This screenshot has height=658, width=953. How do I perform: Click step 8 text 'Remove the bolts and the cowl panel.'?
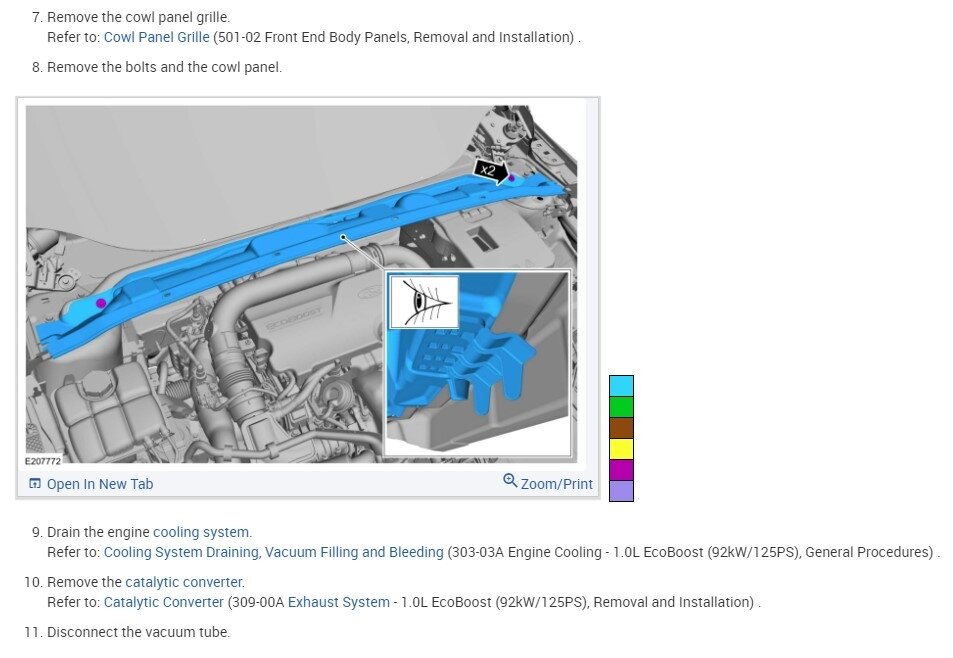164,67
